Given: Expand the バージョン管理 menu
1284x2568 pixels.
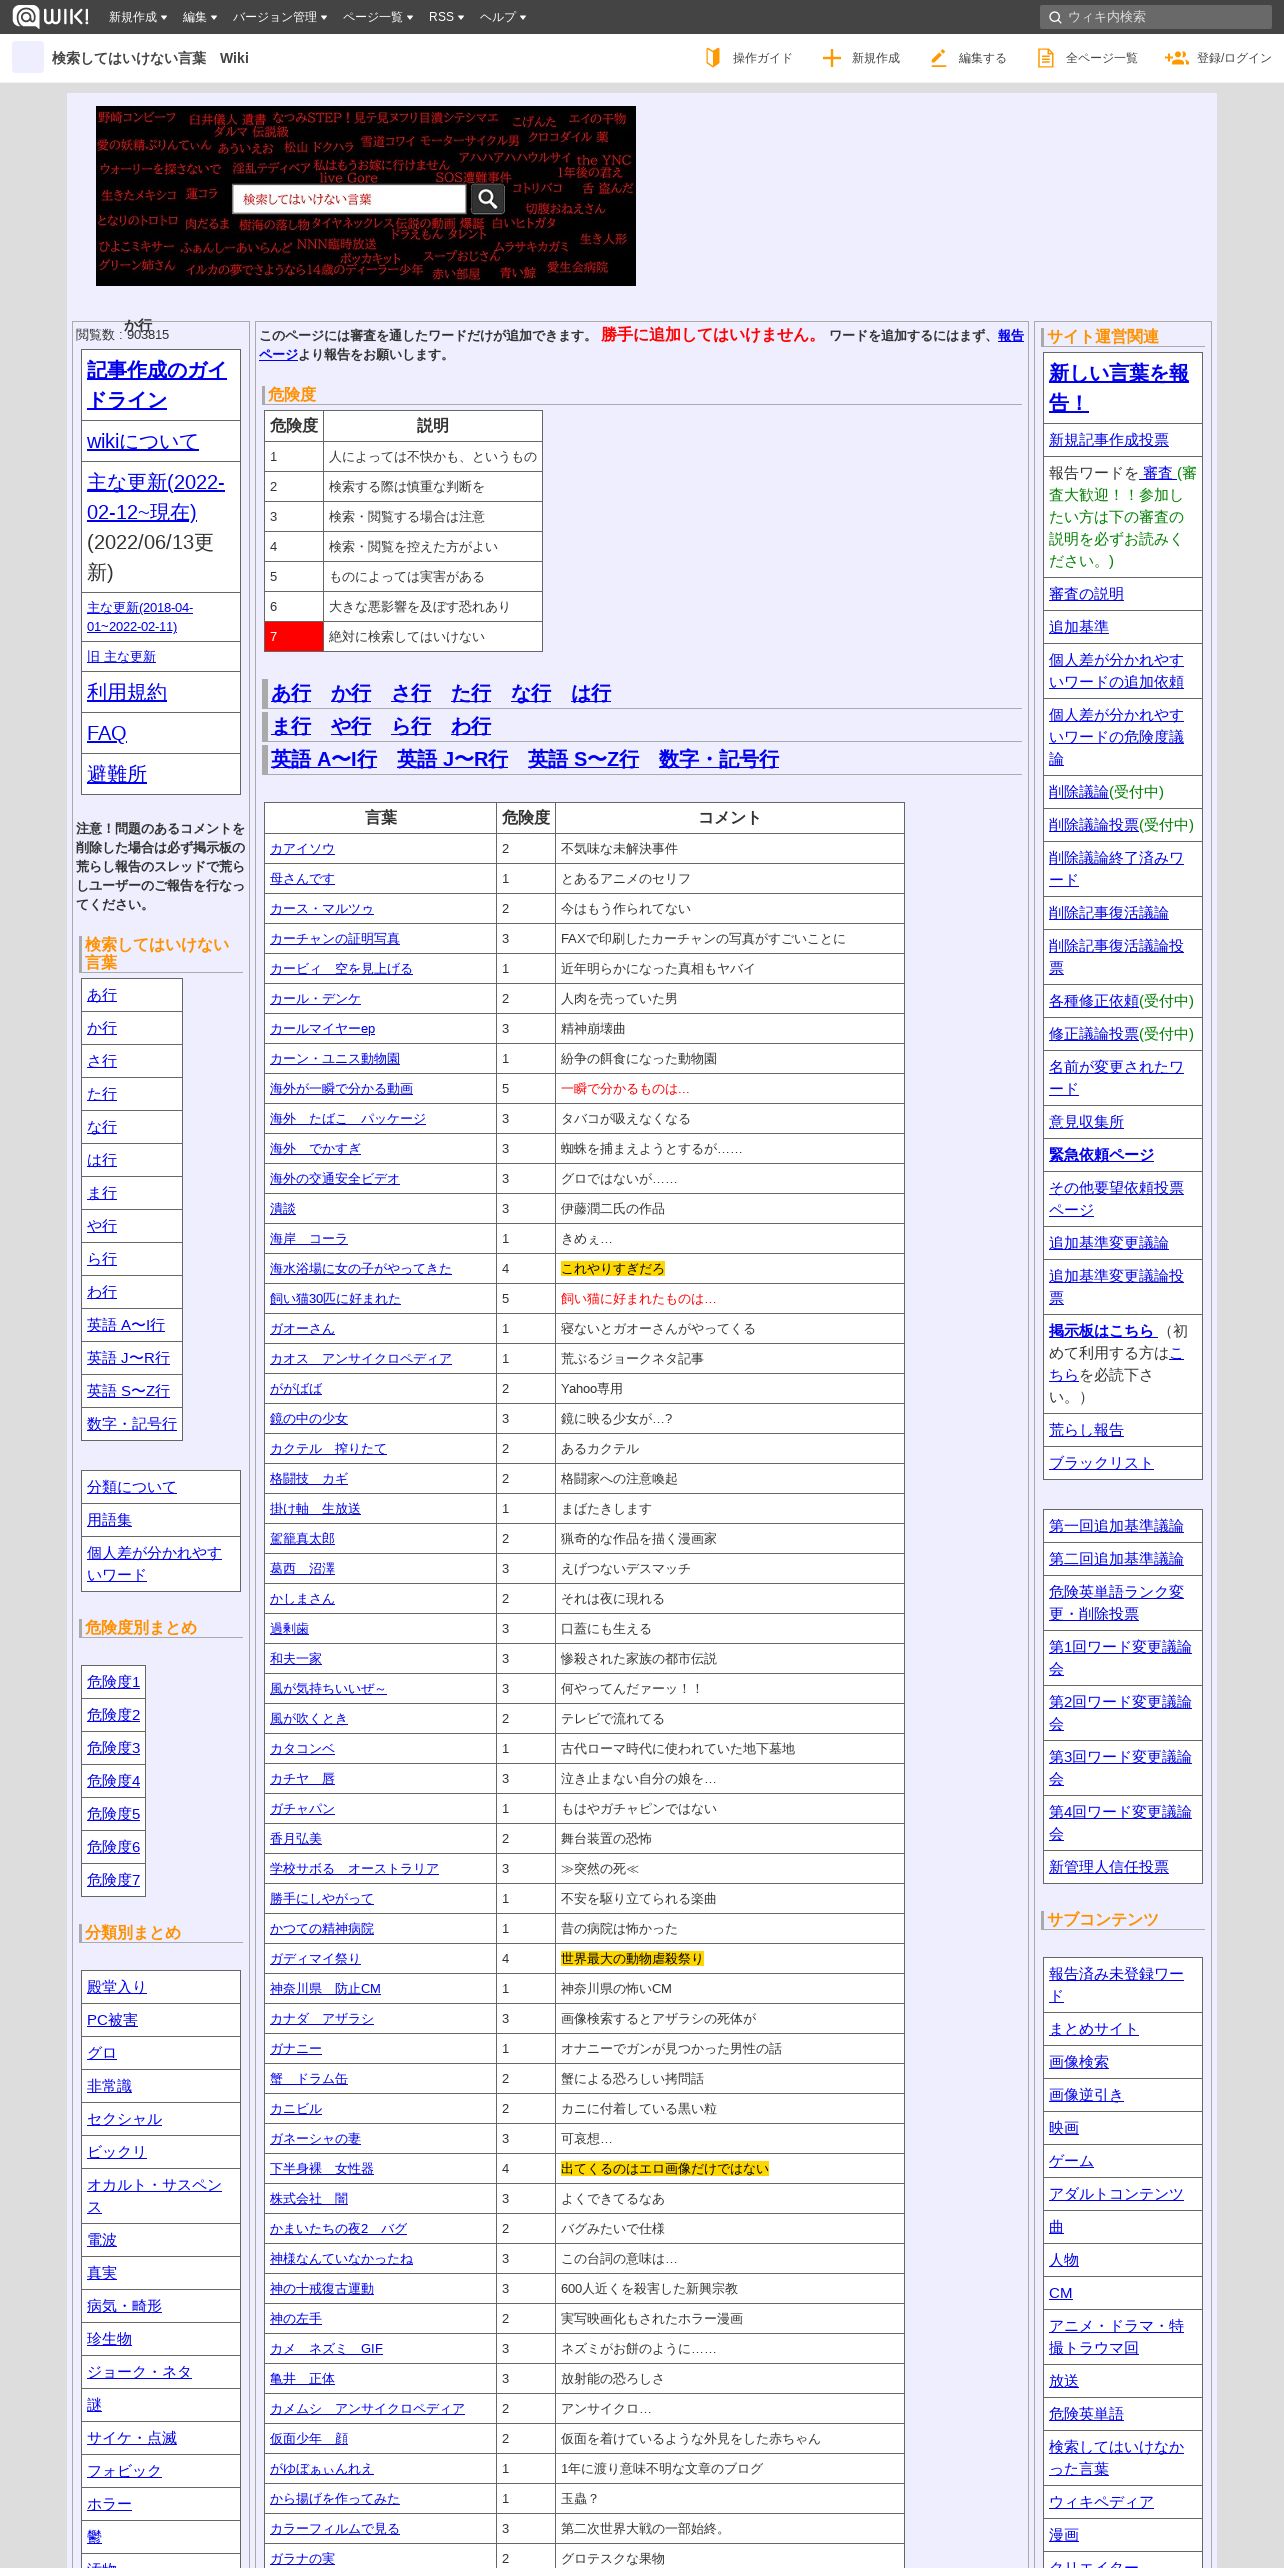Looking at the screenshot, I should 280,17.
